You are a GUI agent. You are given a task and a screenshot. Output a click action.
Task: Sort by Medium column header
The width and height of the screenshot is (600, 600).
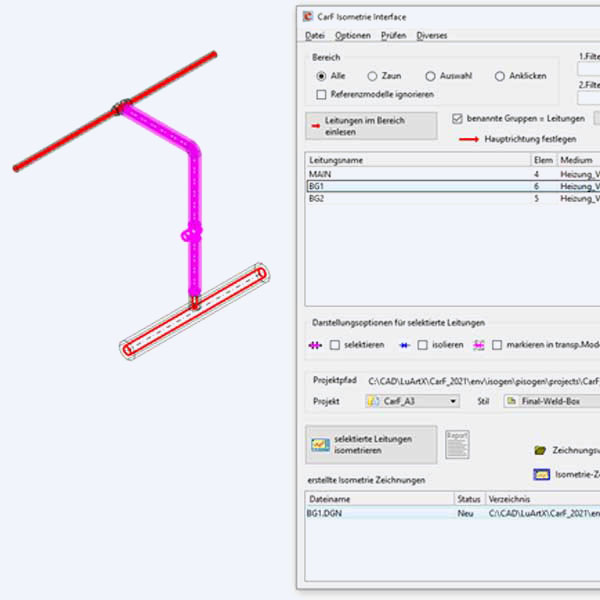point(578,160)
